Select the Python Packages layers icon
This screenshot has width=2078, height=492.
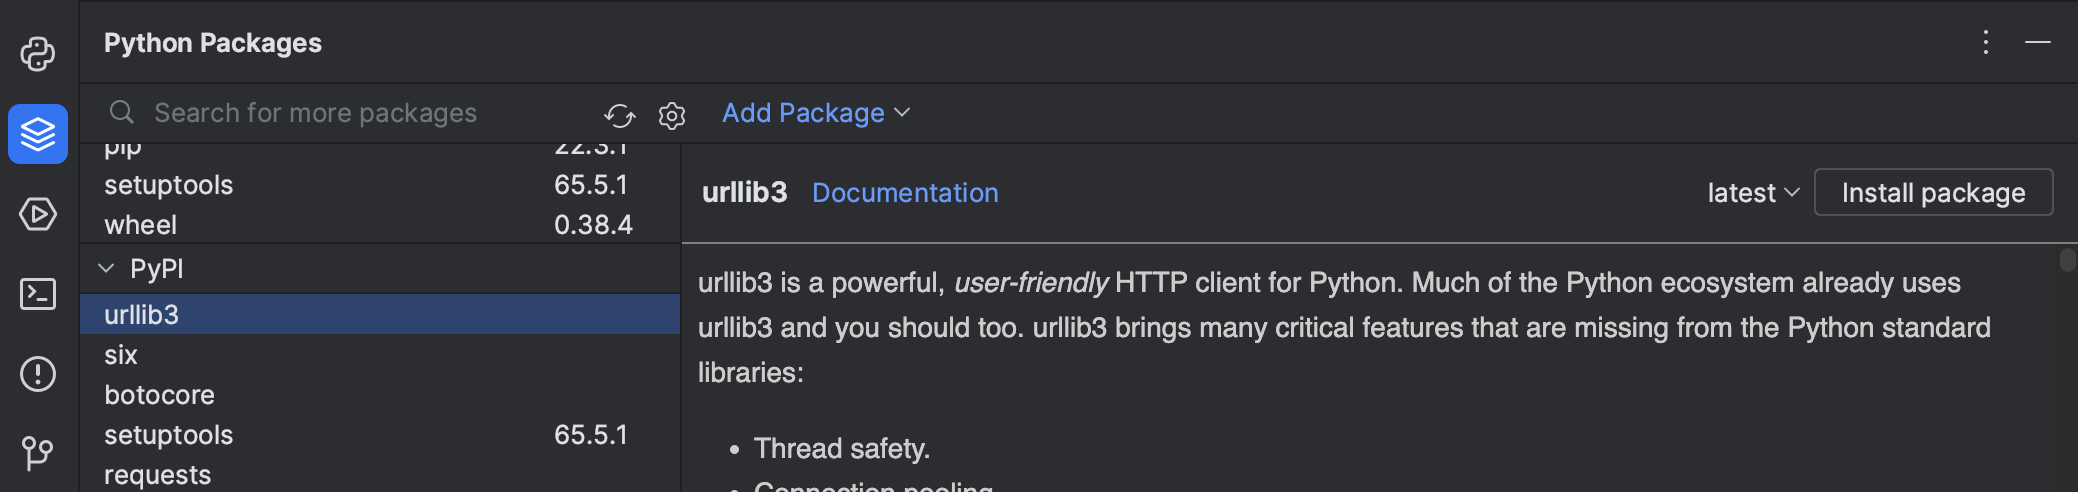(38, 134)
